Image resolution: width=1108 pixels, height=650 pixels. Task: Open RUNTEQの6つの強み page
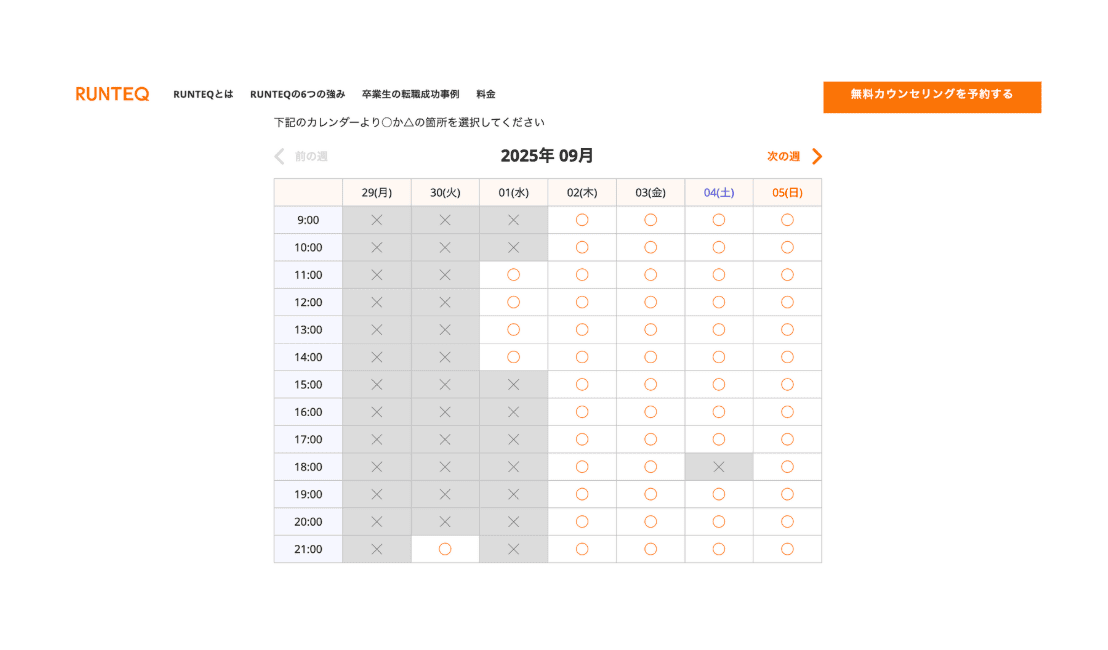[x=297, y=94]
